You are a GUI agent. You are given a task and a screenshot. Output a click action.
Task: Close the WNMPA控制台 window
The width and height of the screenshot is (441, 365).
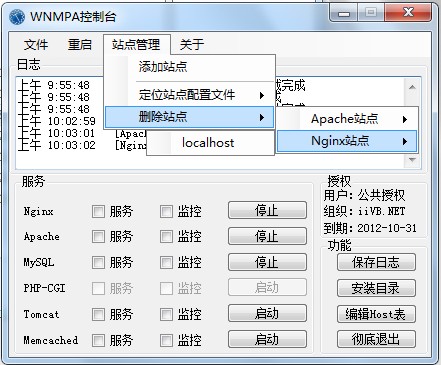click(408, 13)
